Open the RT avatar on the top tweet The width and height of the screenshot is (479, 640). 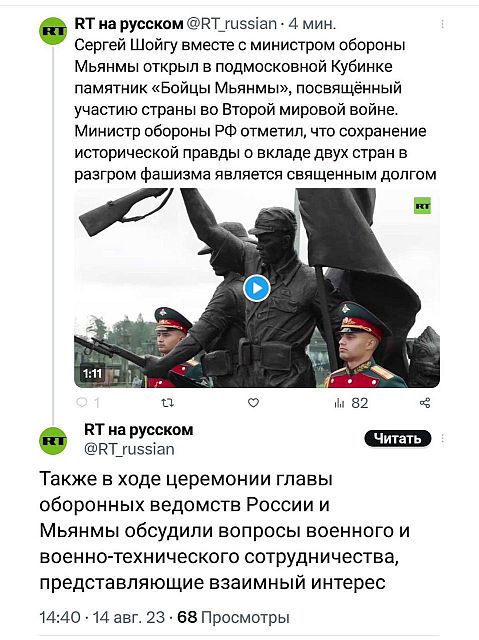pyautogui.click(x=53, y=31)
